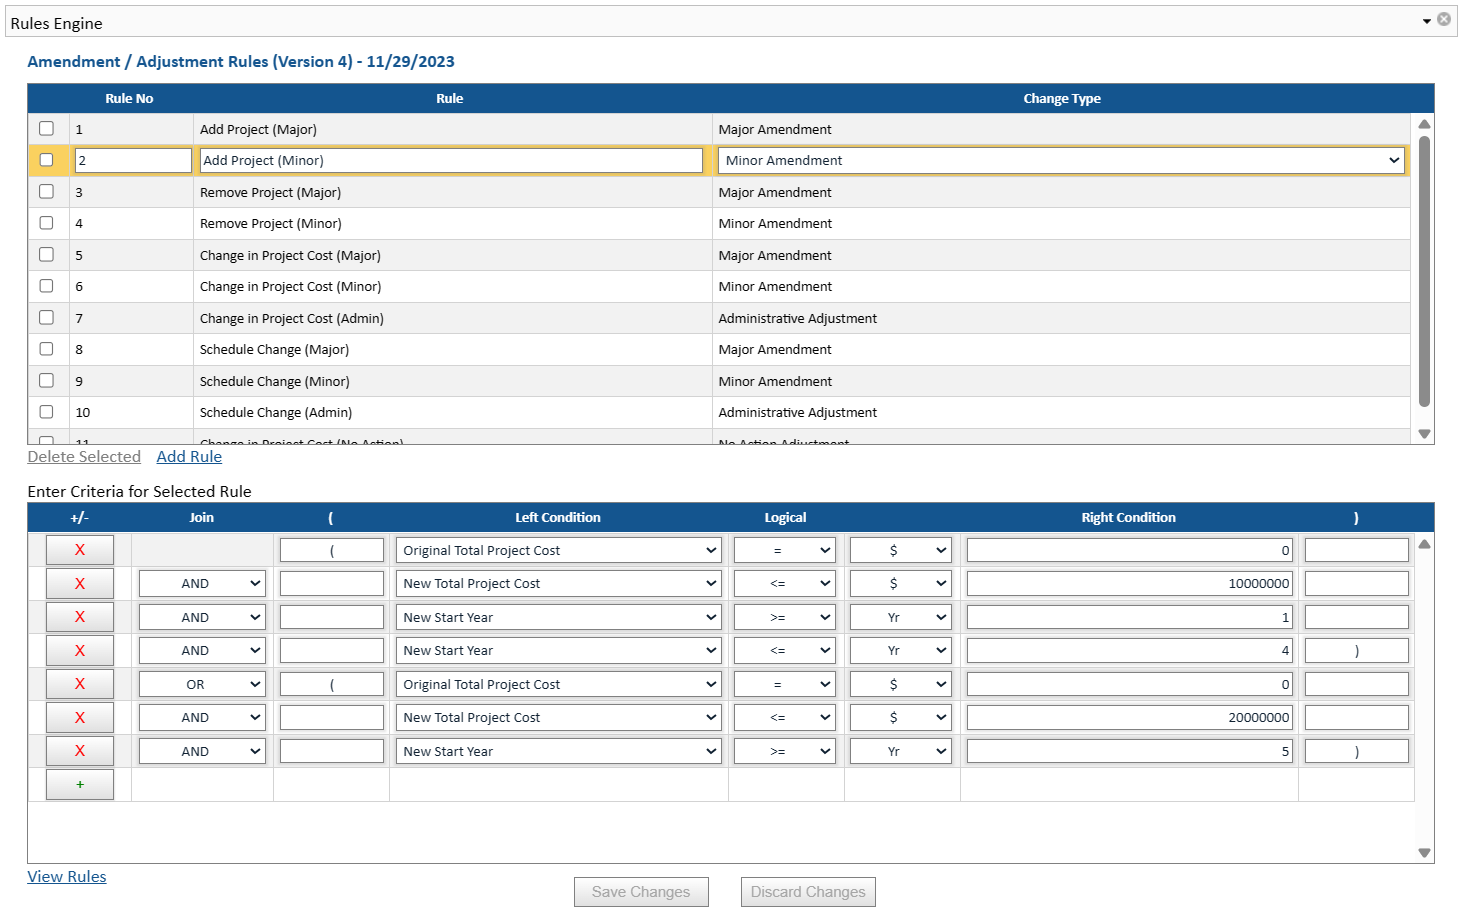This screenshot has height=916, width=1458.
Task: Select the Remove Project (Minor) rule row
Action: click(719, 223)
